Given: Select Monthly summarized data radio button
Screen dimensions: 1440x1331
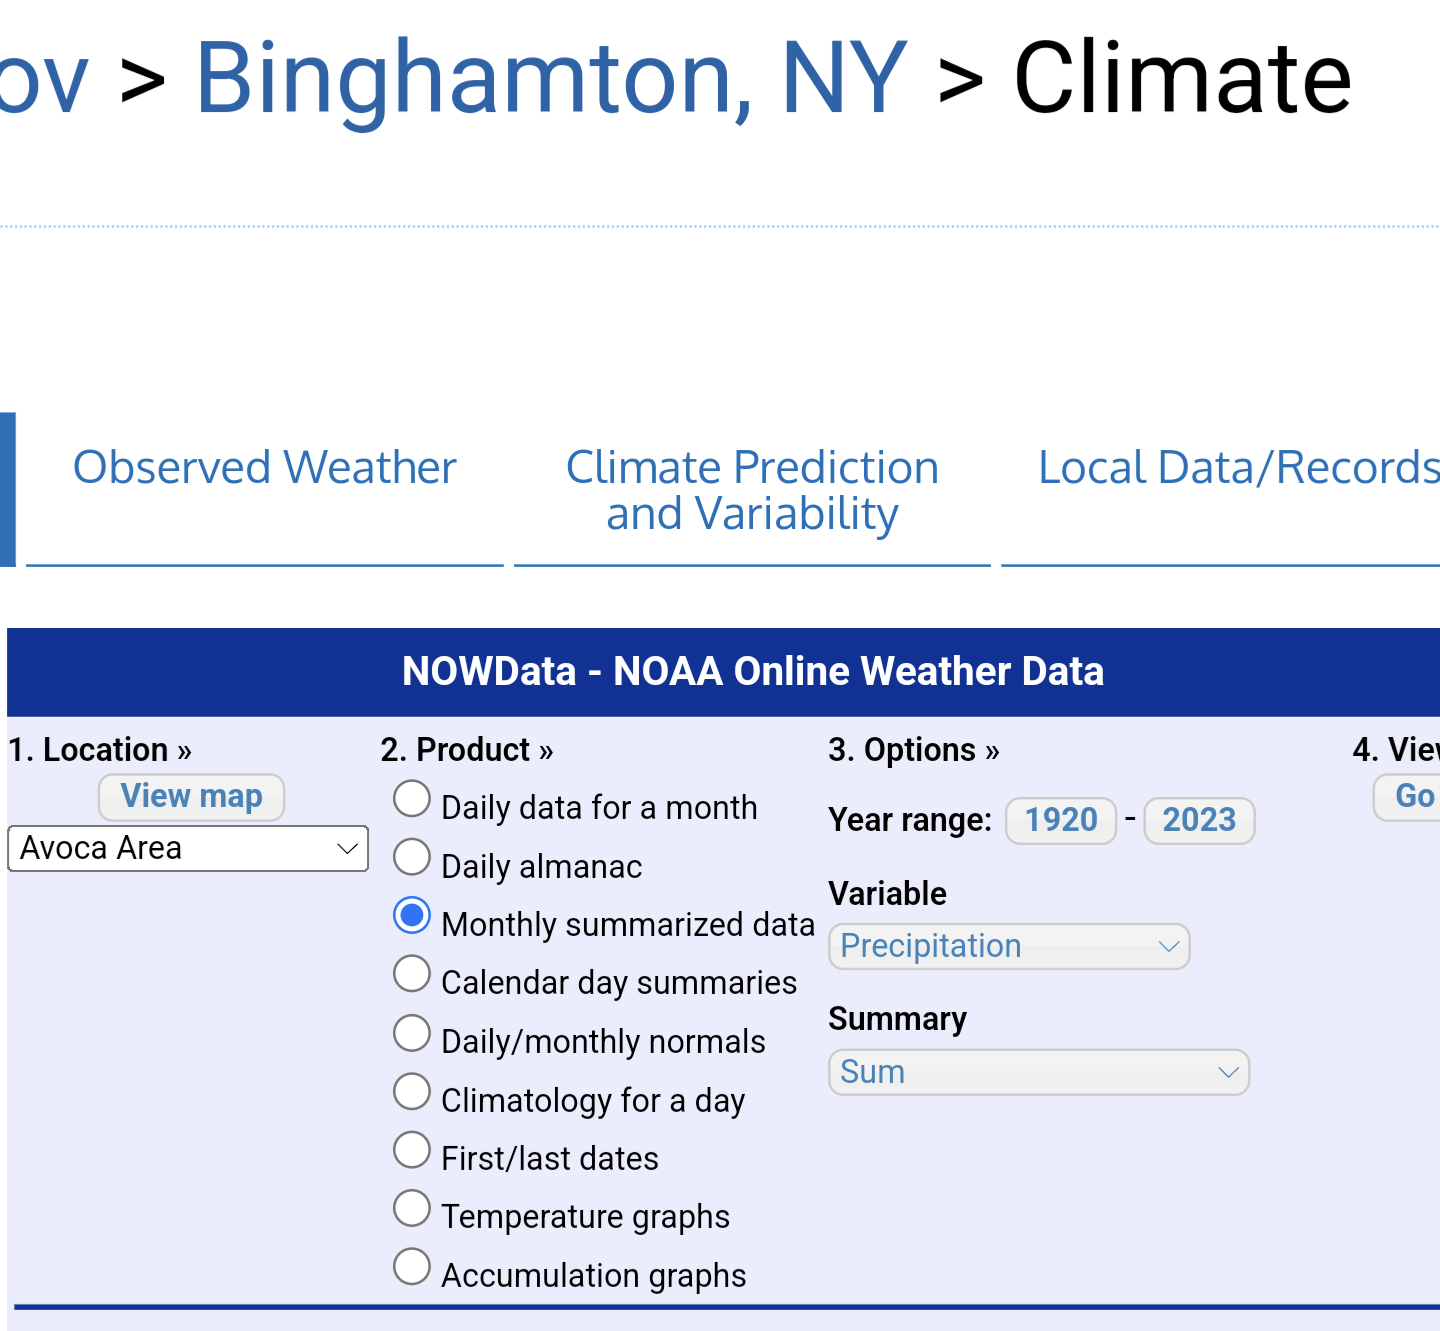Looking at the screenshot, I should 412,916.
